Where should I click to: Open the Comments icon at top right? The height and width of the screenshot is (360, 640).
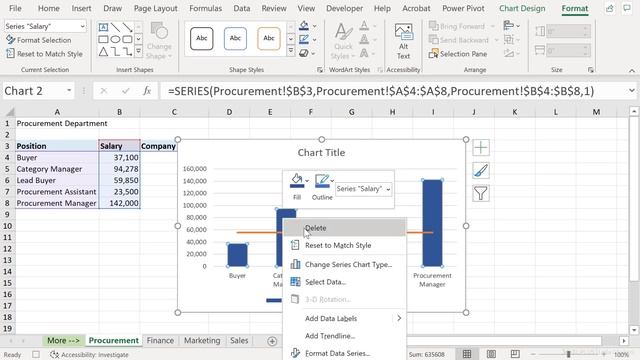point(627,8)
